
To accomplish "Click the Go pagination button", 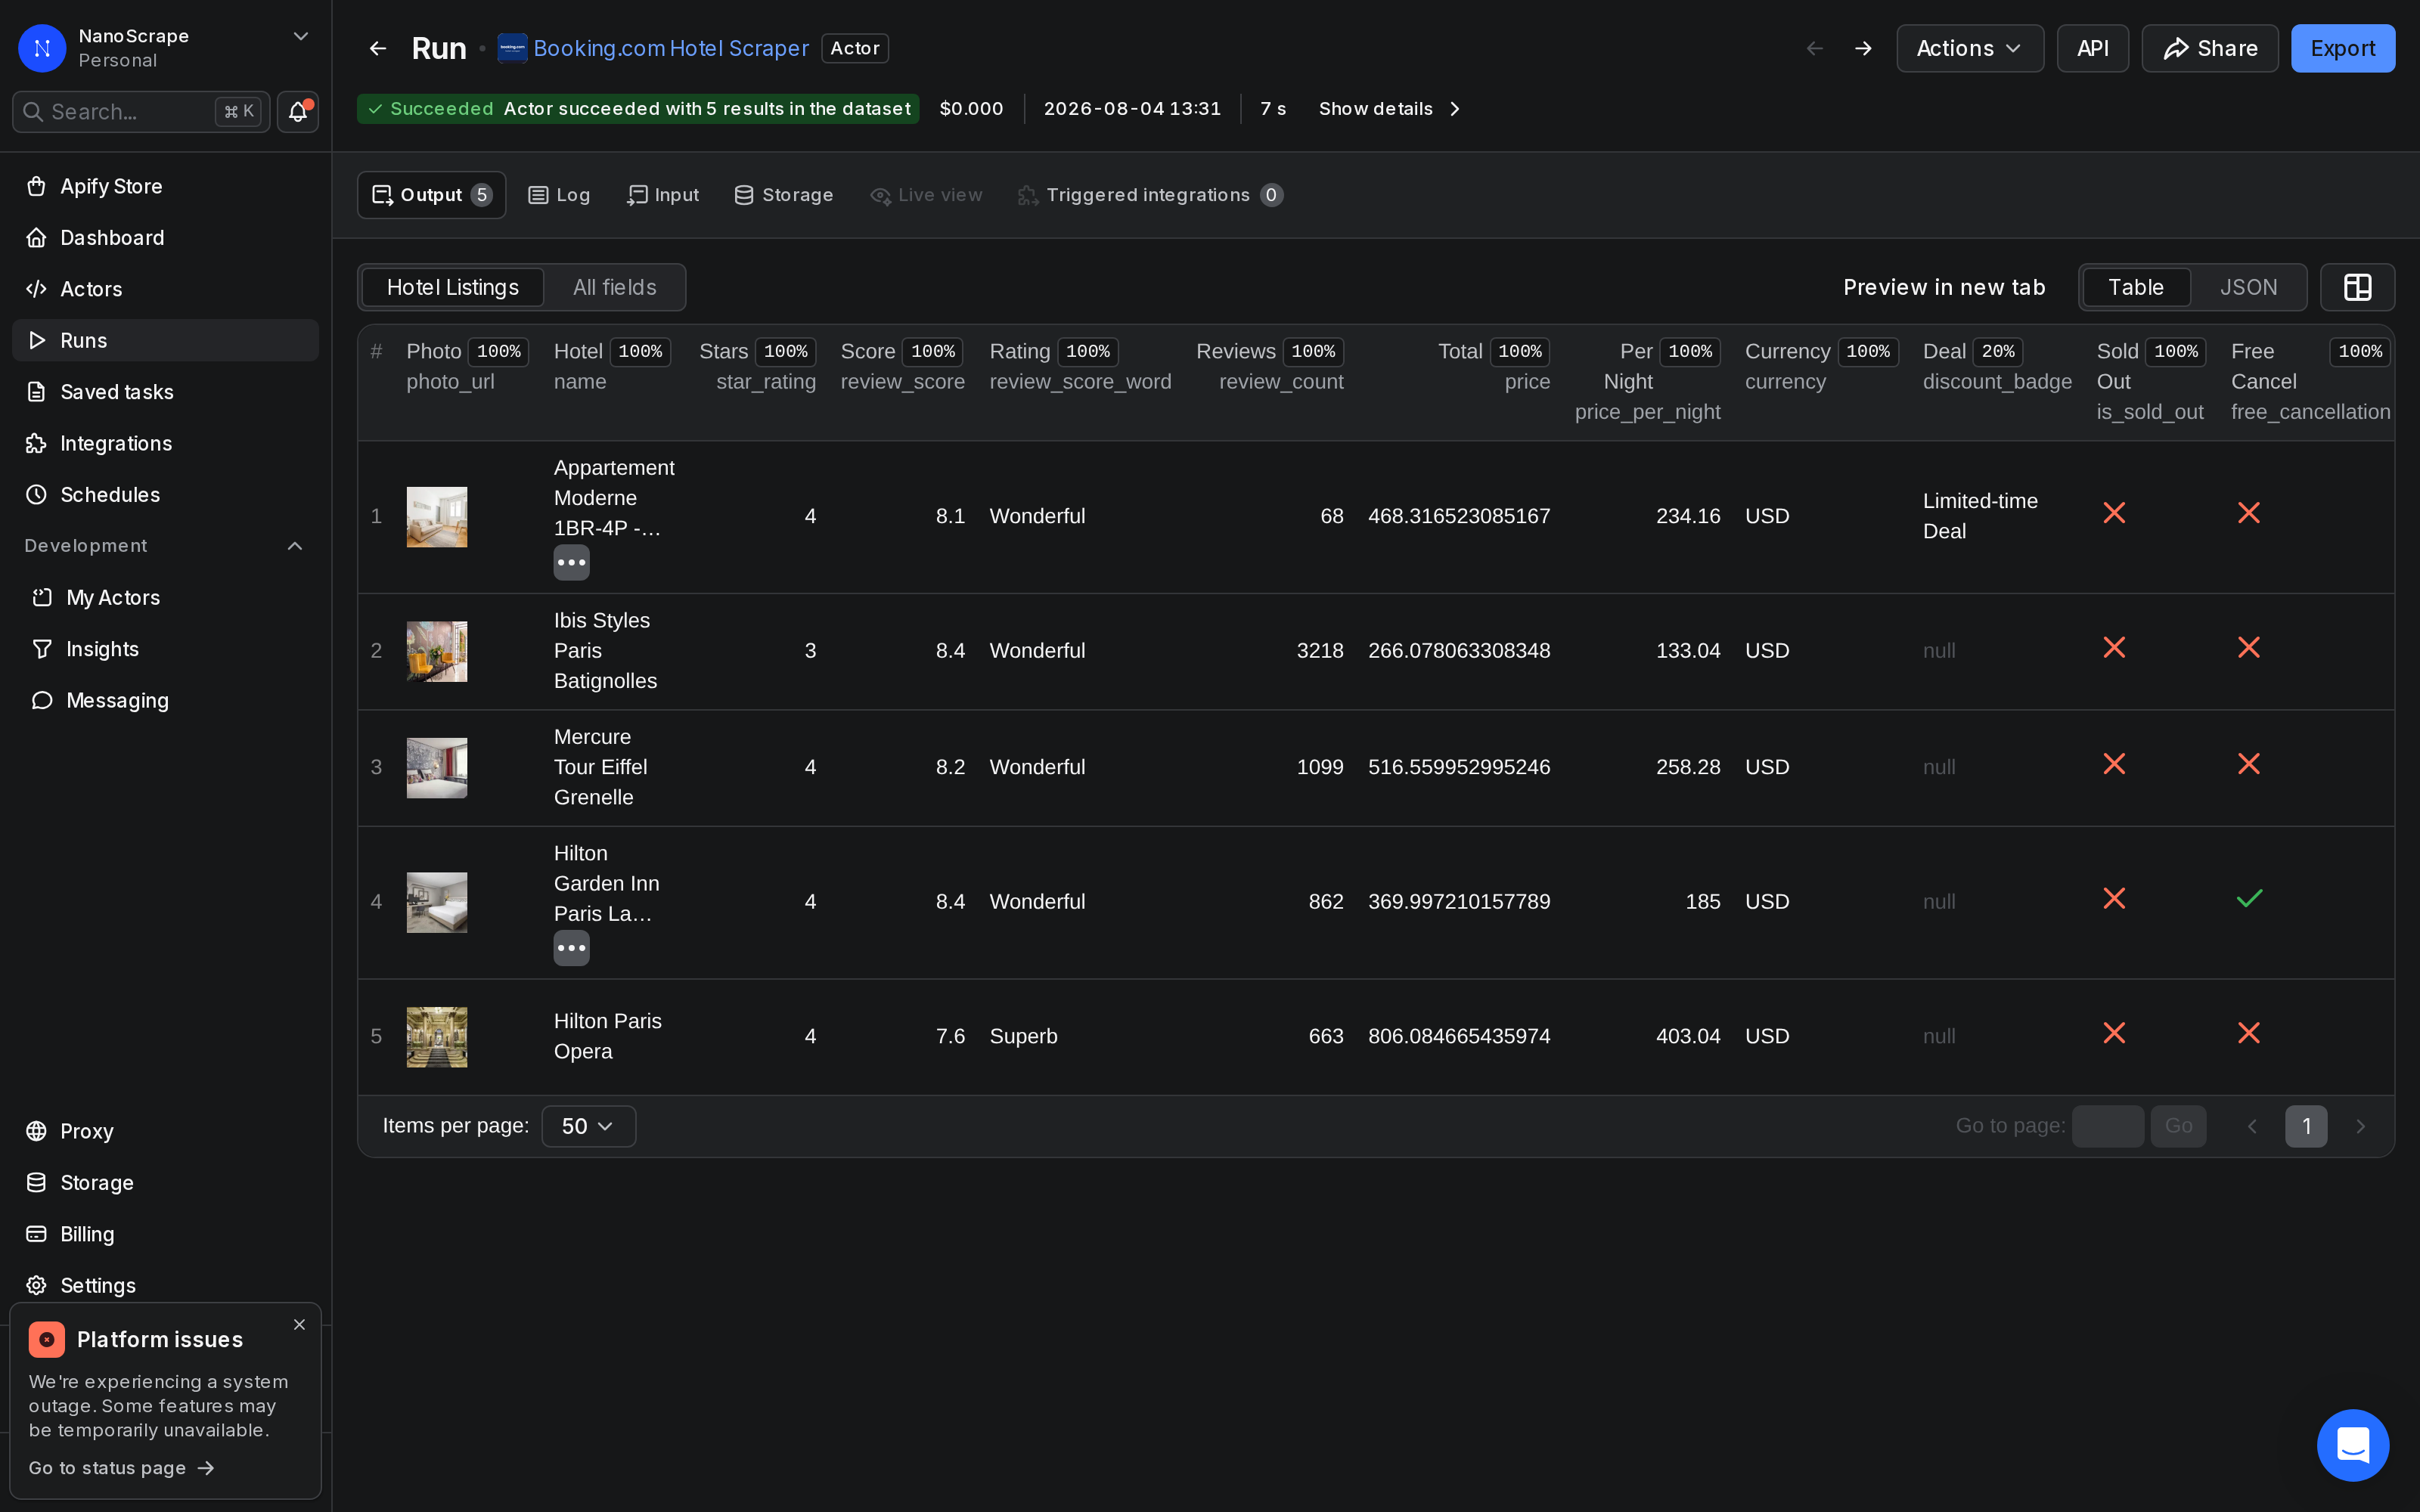I will pos(2178,1126).
